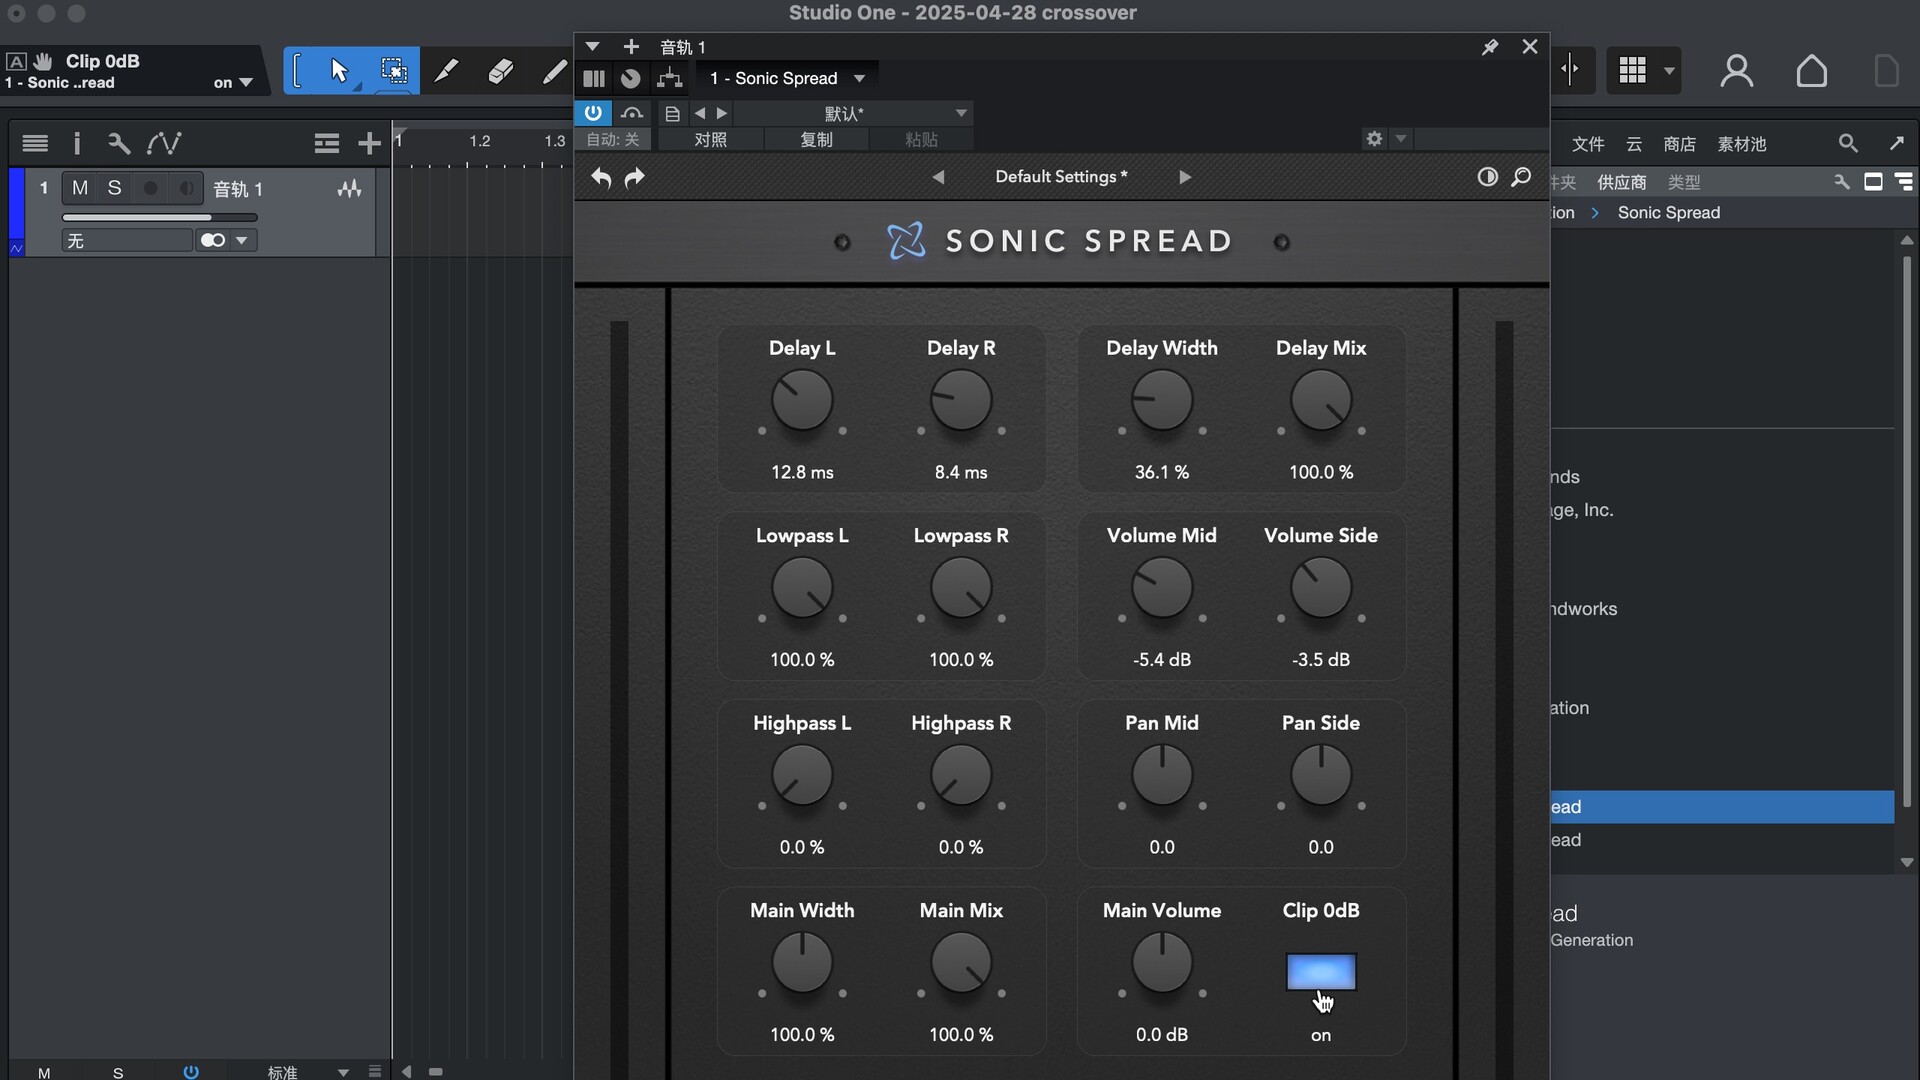Open the preset file icon in plugin header
1920x1080 pixels.
672,113
